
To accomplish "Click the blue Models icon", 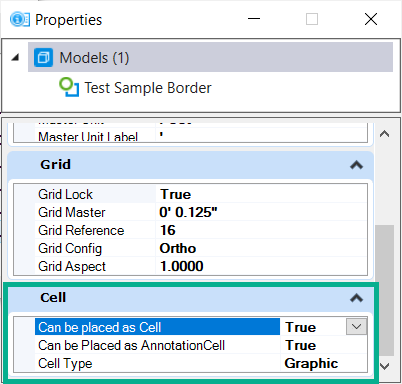I will (43, 58).
